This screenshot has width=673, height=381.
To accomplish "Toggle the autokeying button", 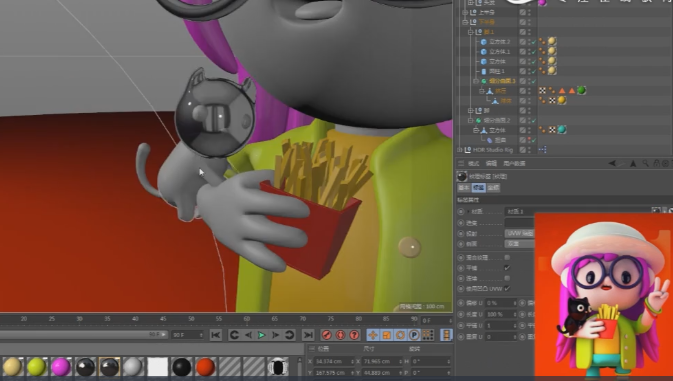I will pos(340,335).
